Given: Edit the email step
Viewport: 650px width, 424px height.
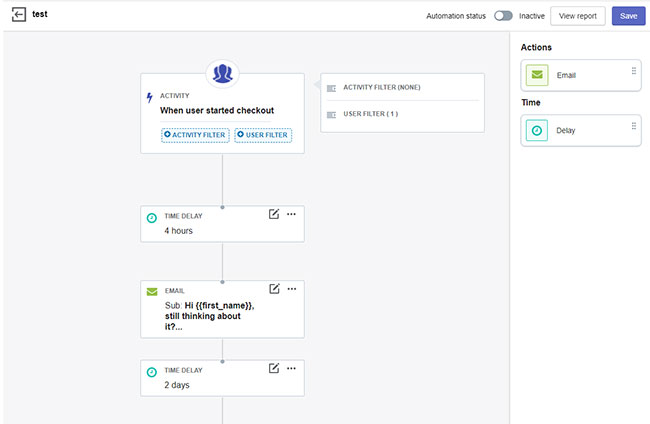Looking at the screenshot, I should tap(274, 289).
